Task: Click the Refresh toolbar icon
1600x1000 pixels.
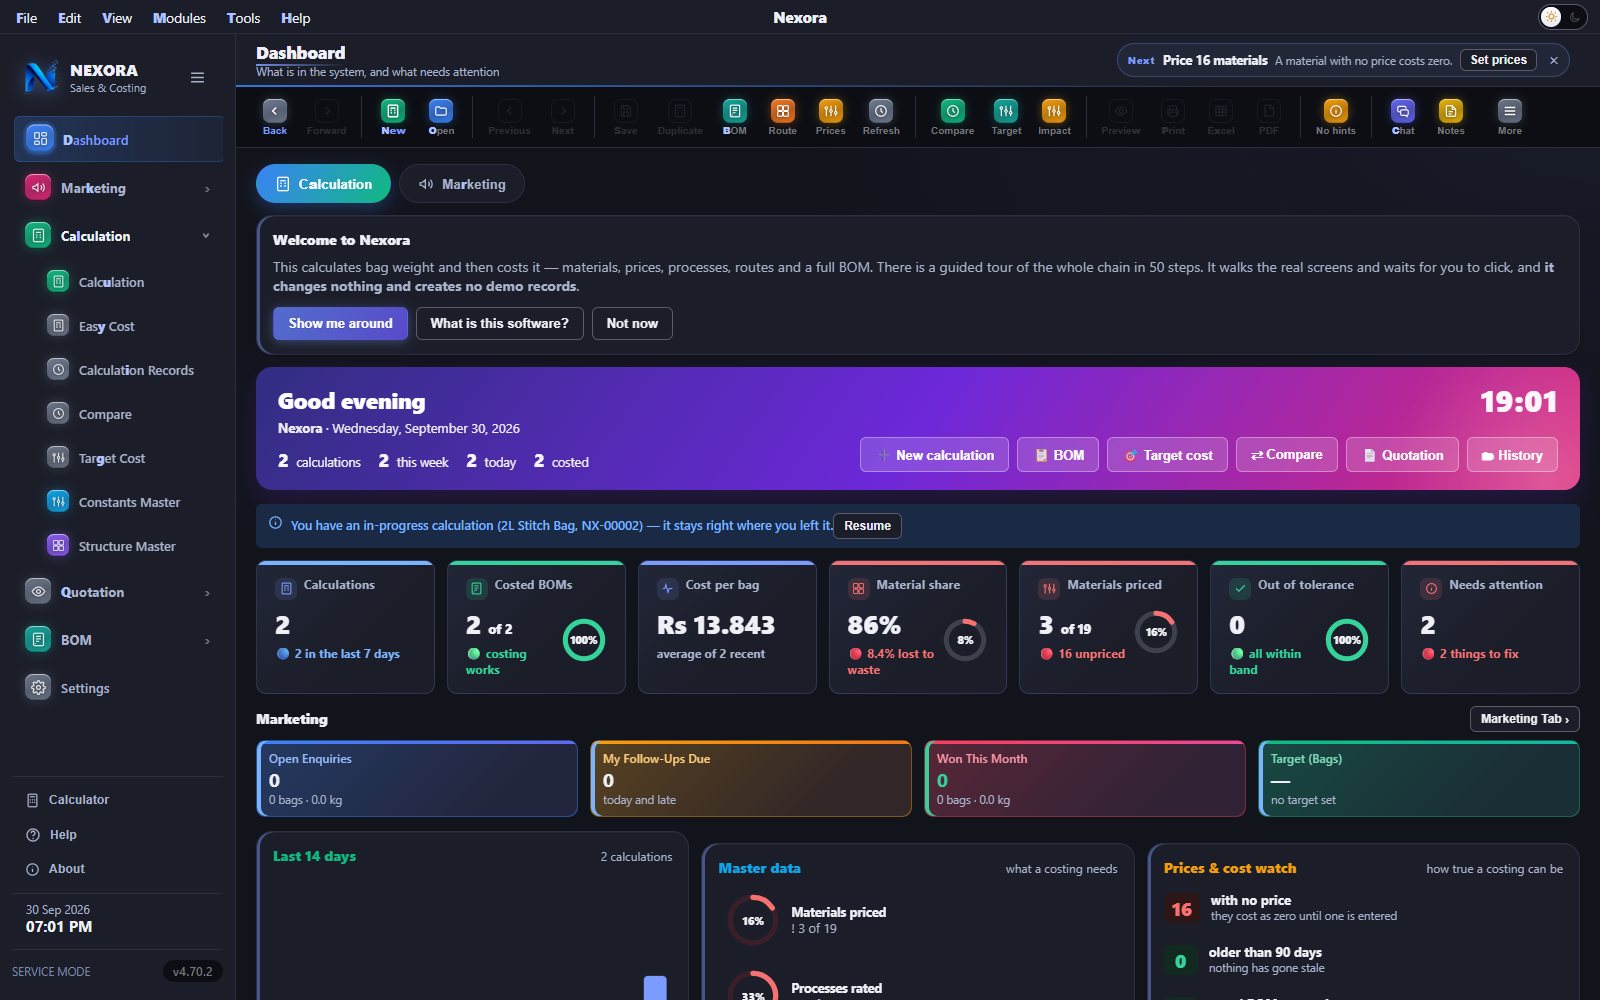Action: coord(881,117)
